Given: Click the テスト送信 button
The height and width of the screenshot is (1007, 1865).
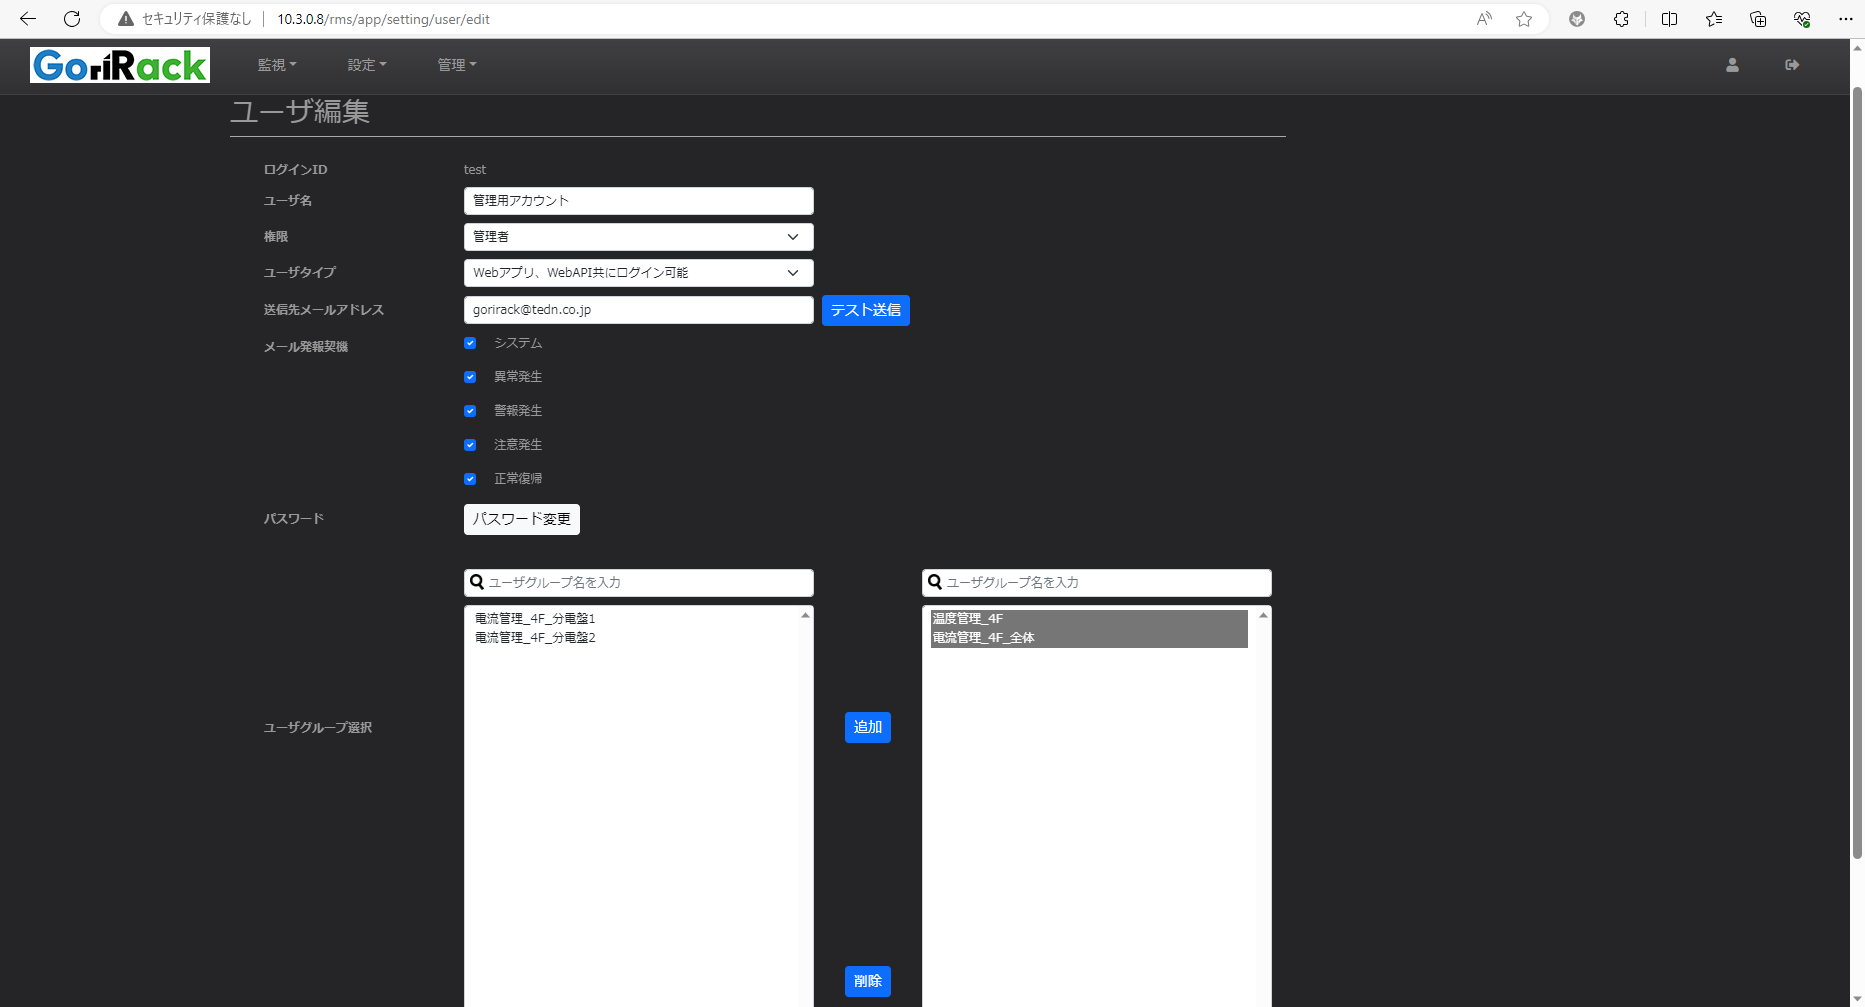Looking at the screenshot, I should [865, 310].
